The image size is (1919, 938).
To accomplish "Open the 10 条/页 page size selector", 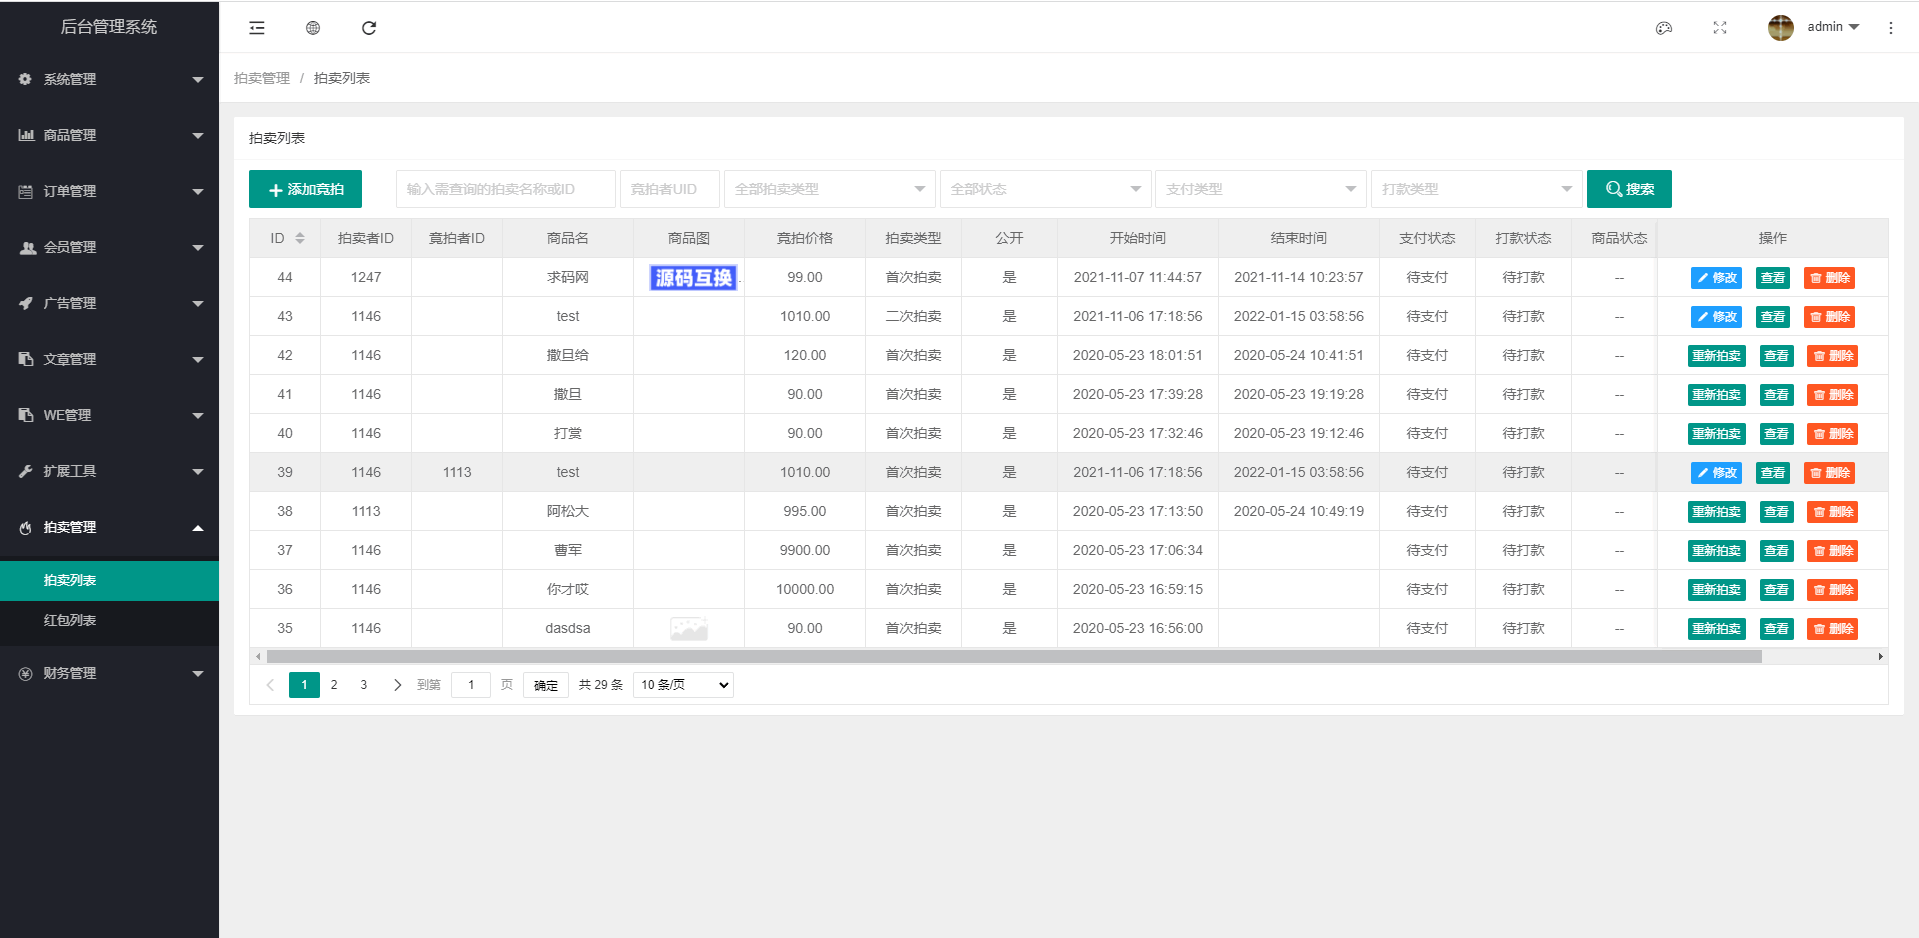I will pyautogui.click(x=683, y=685).
